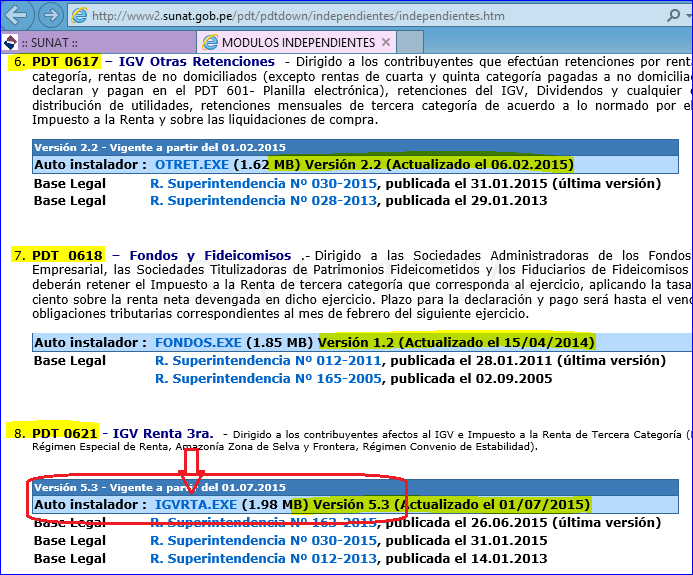Image resolution: width=693 pixels, height=575 pixels.
Task: Click 'publicada el 29.01.2013' text
Action: [466, 201]
